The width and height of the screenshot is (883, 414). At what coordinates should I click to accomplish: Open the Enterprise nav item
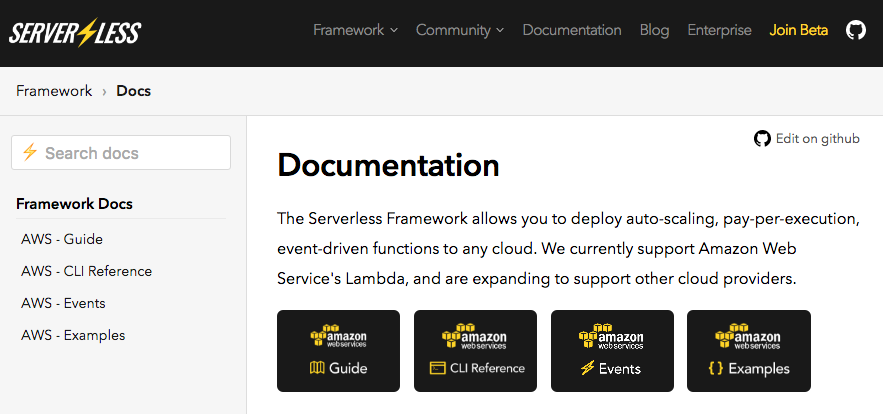tap(719, 30)
